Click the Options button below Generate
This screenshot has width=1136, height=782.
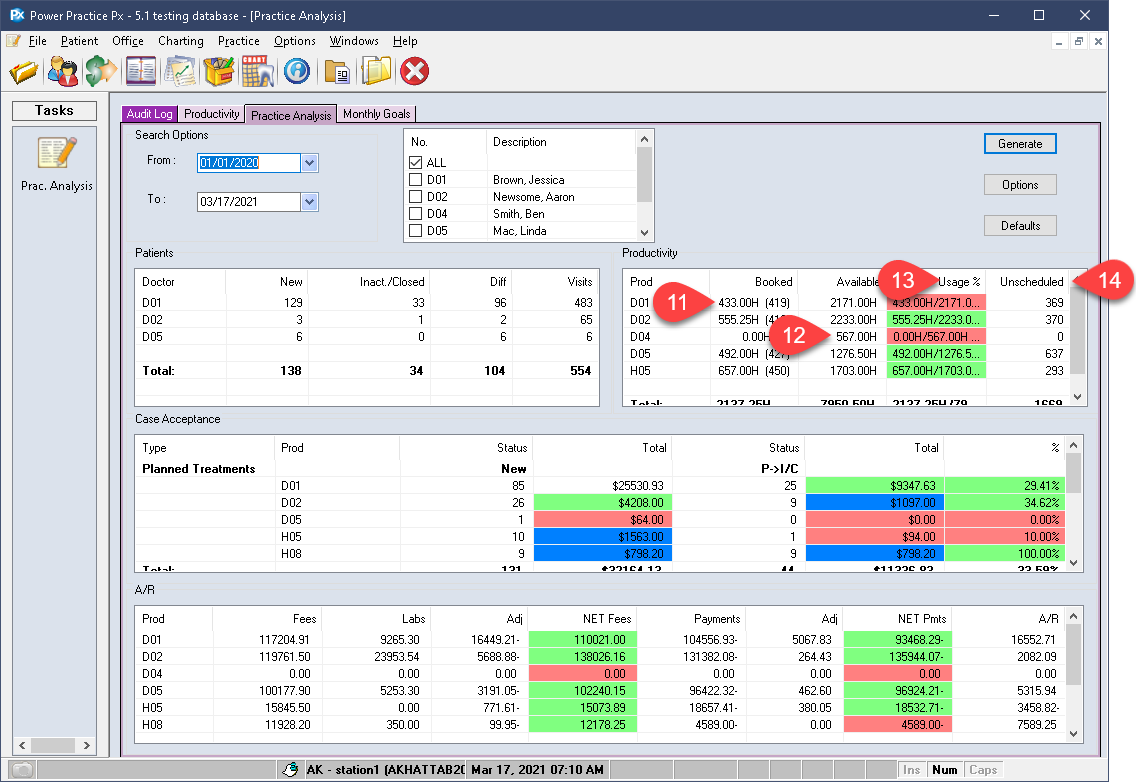[x=1019, y=185]
